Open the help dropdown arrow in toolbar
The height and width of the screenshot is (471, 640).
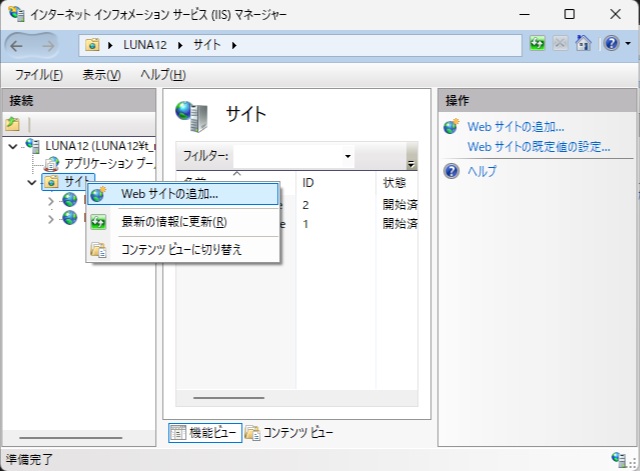tap(628, 43)
